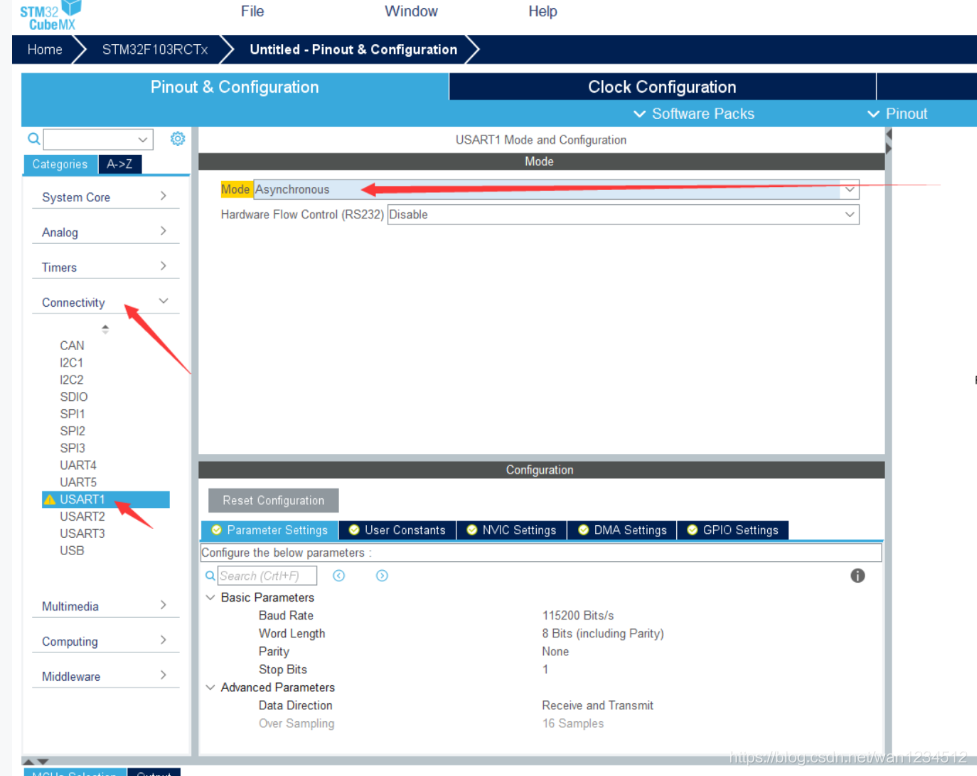Go to next search result arrow icon
977x776 pixels.
pos(382,576)
